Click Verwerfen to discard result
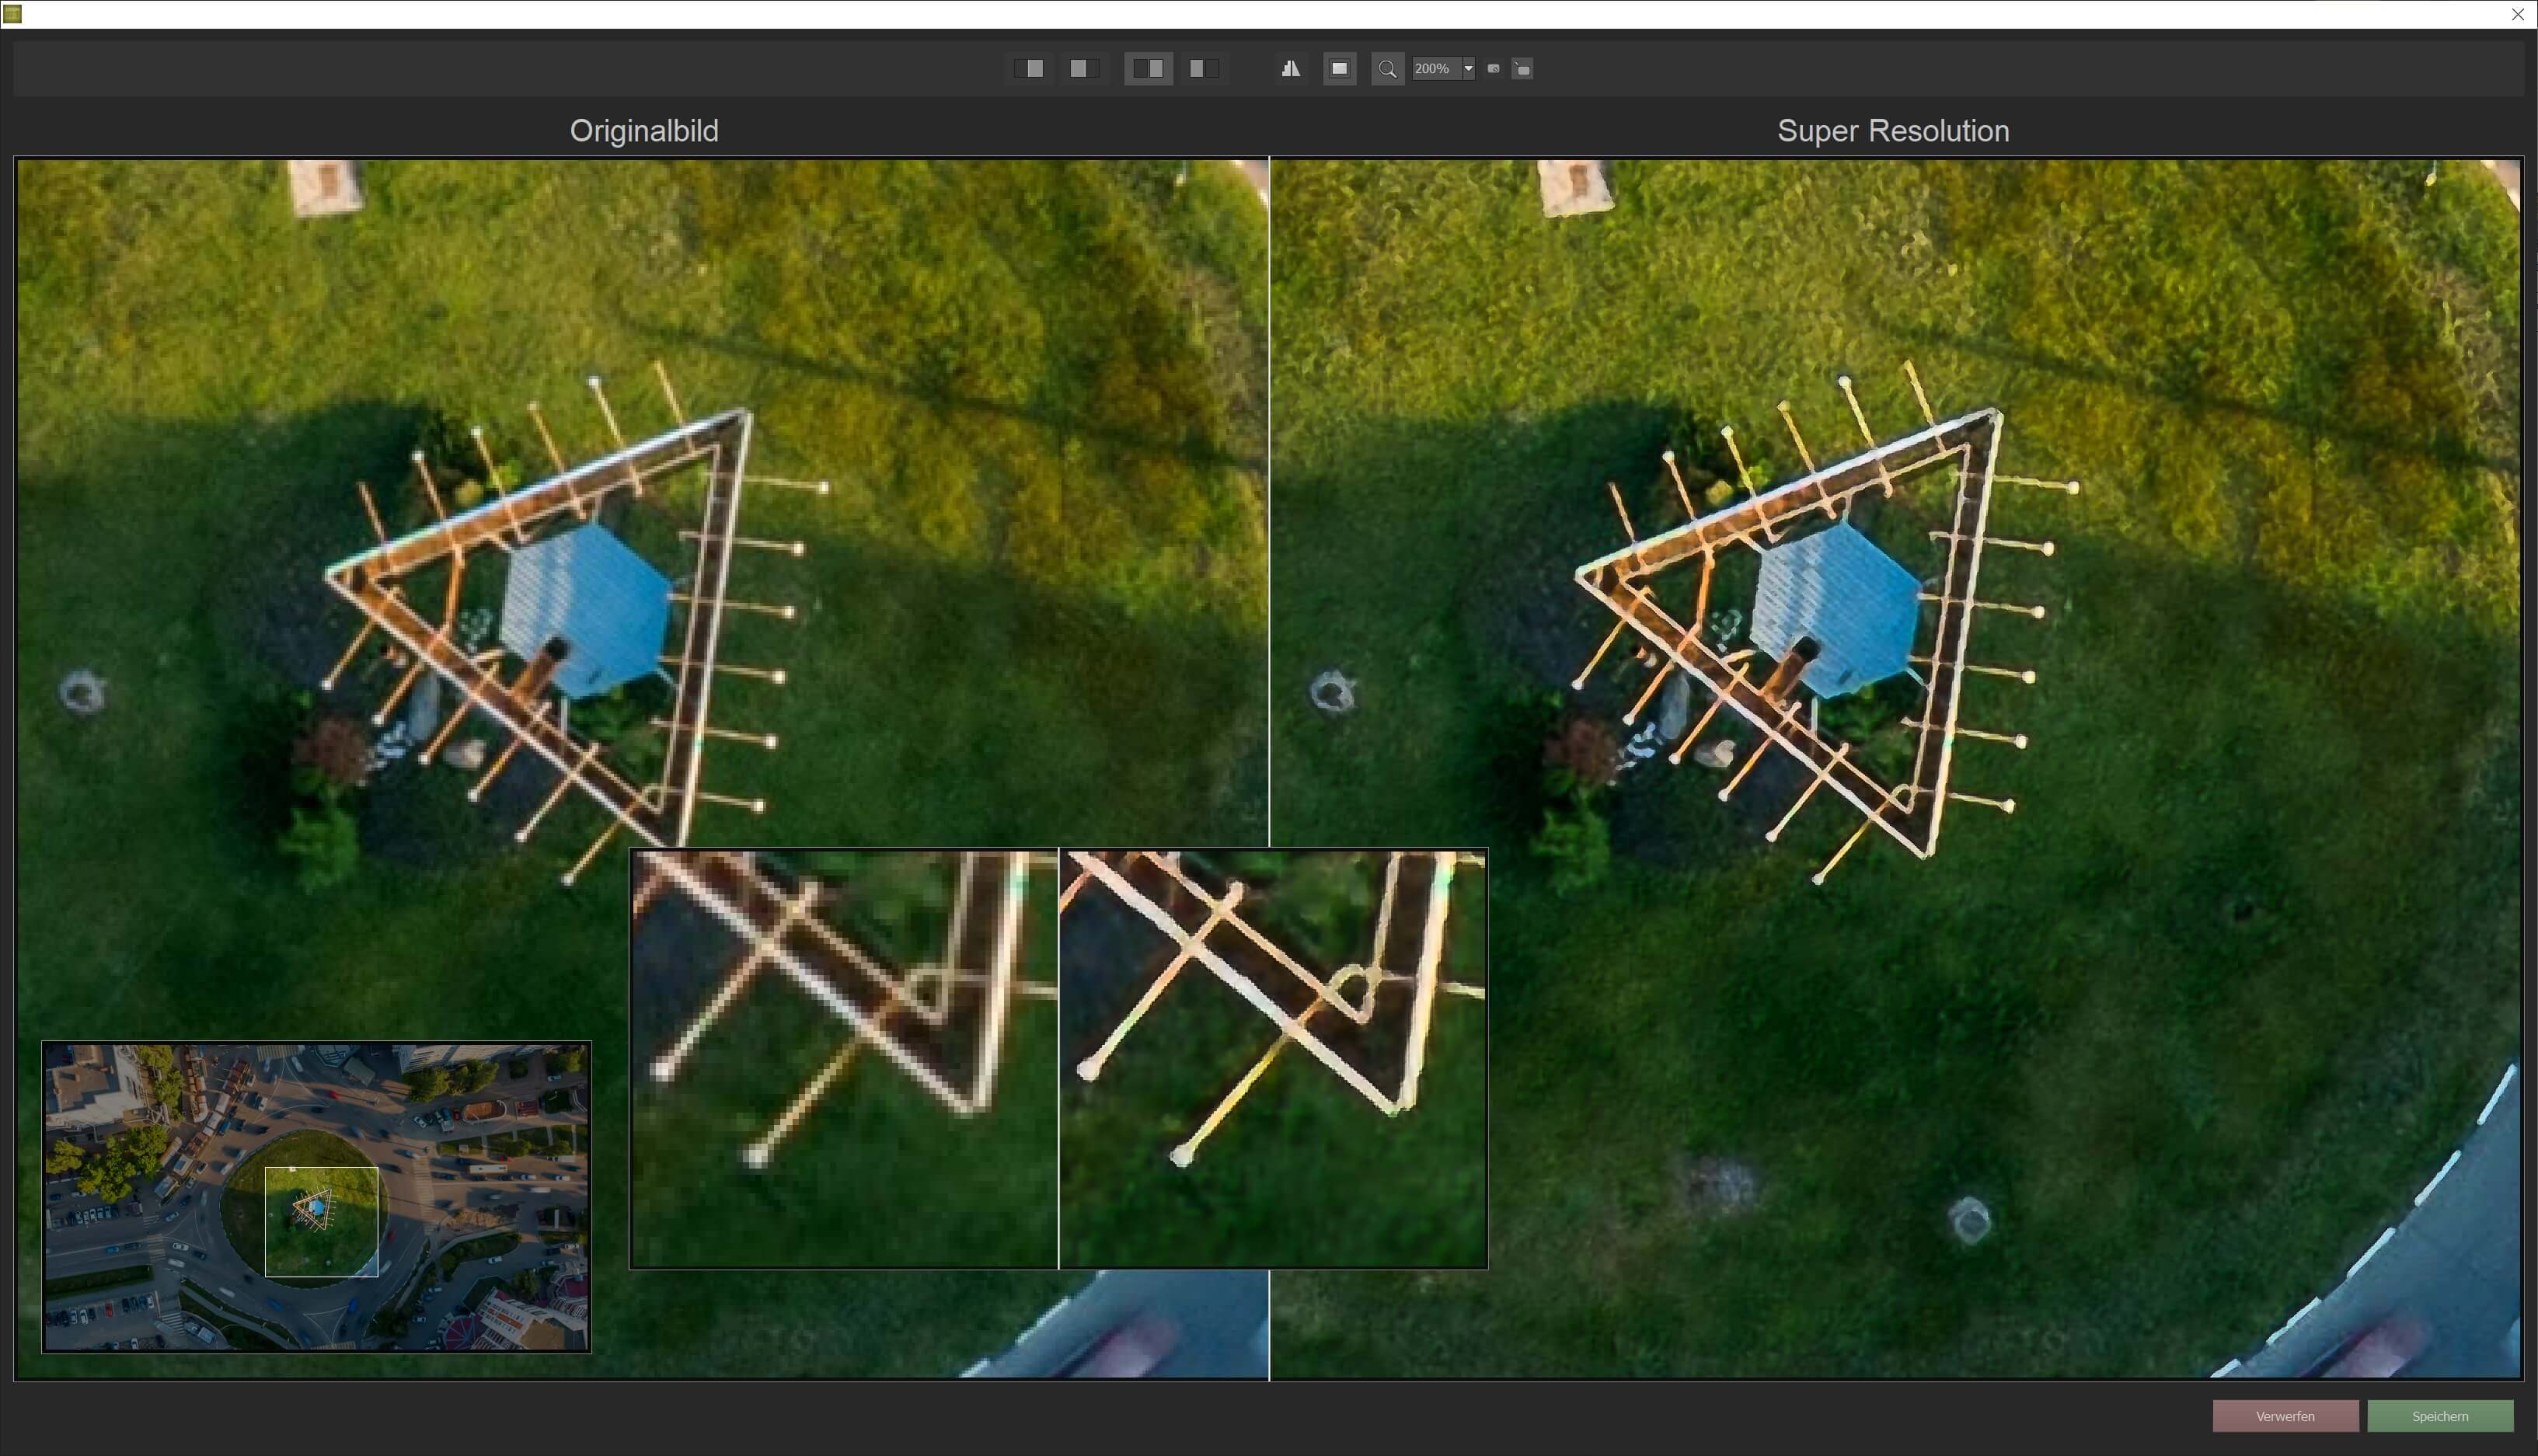 pos(2285,1415)
